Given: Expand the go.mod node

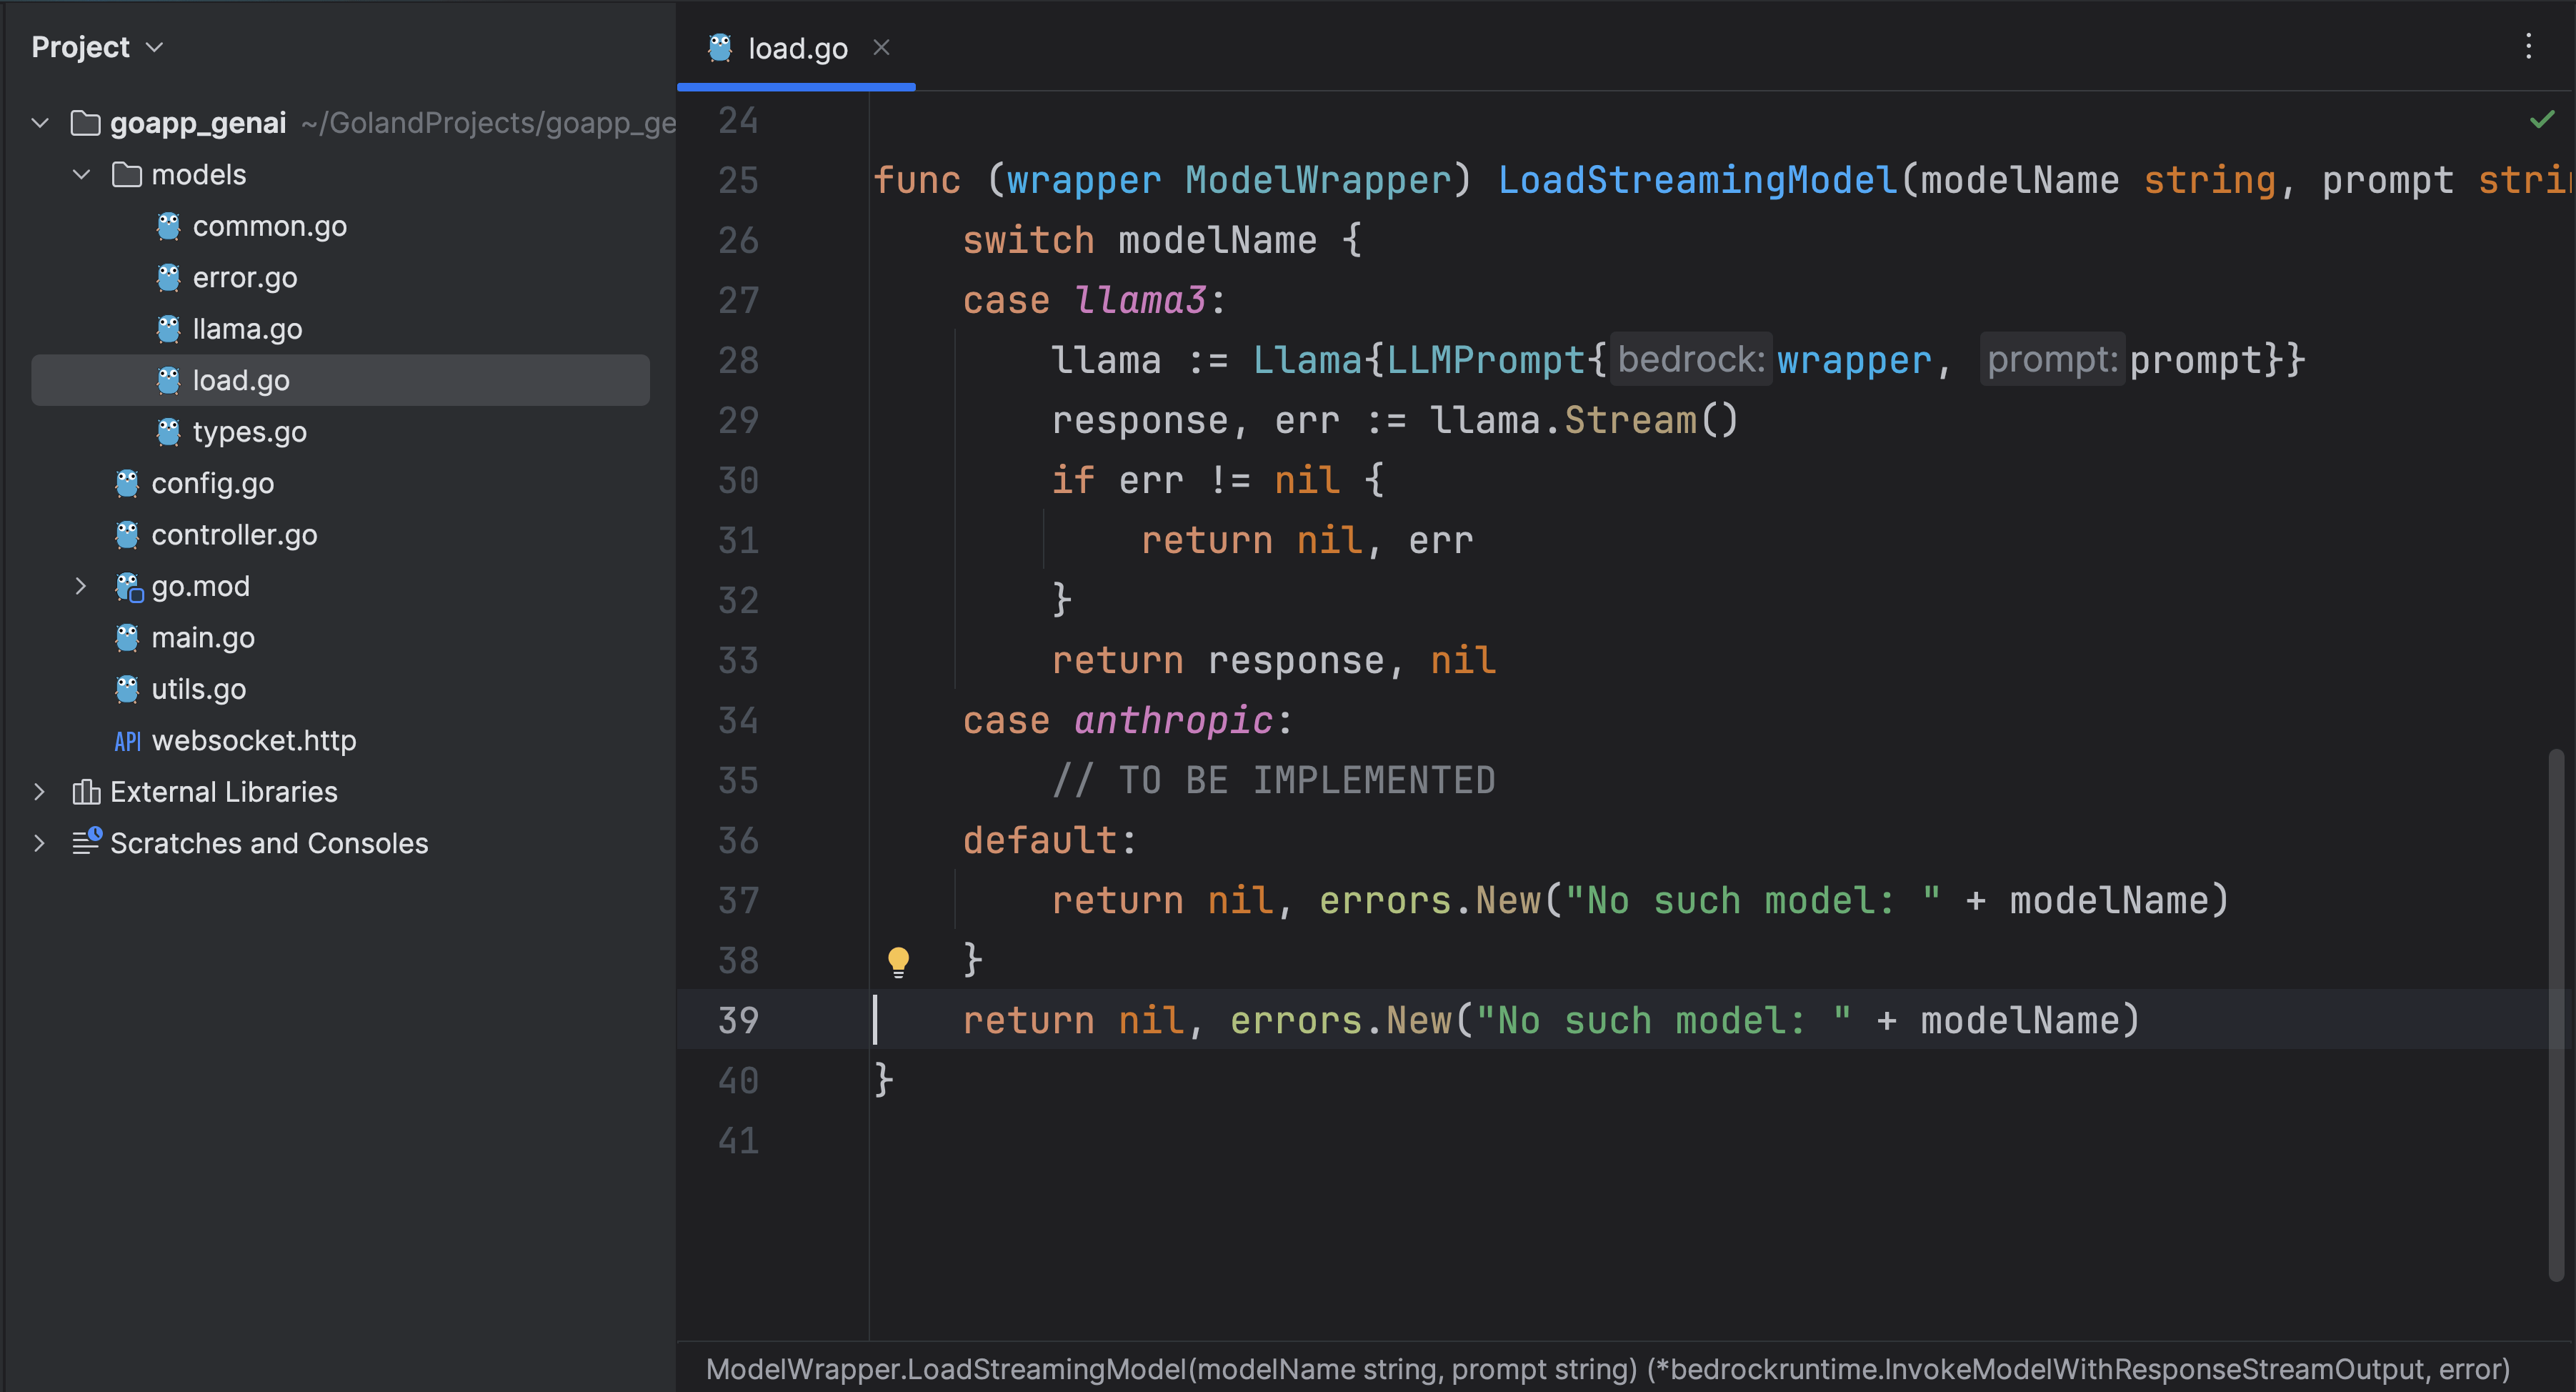Looking at the screenshot, I should (82, 587).
